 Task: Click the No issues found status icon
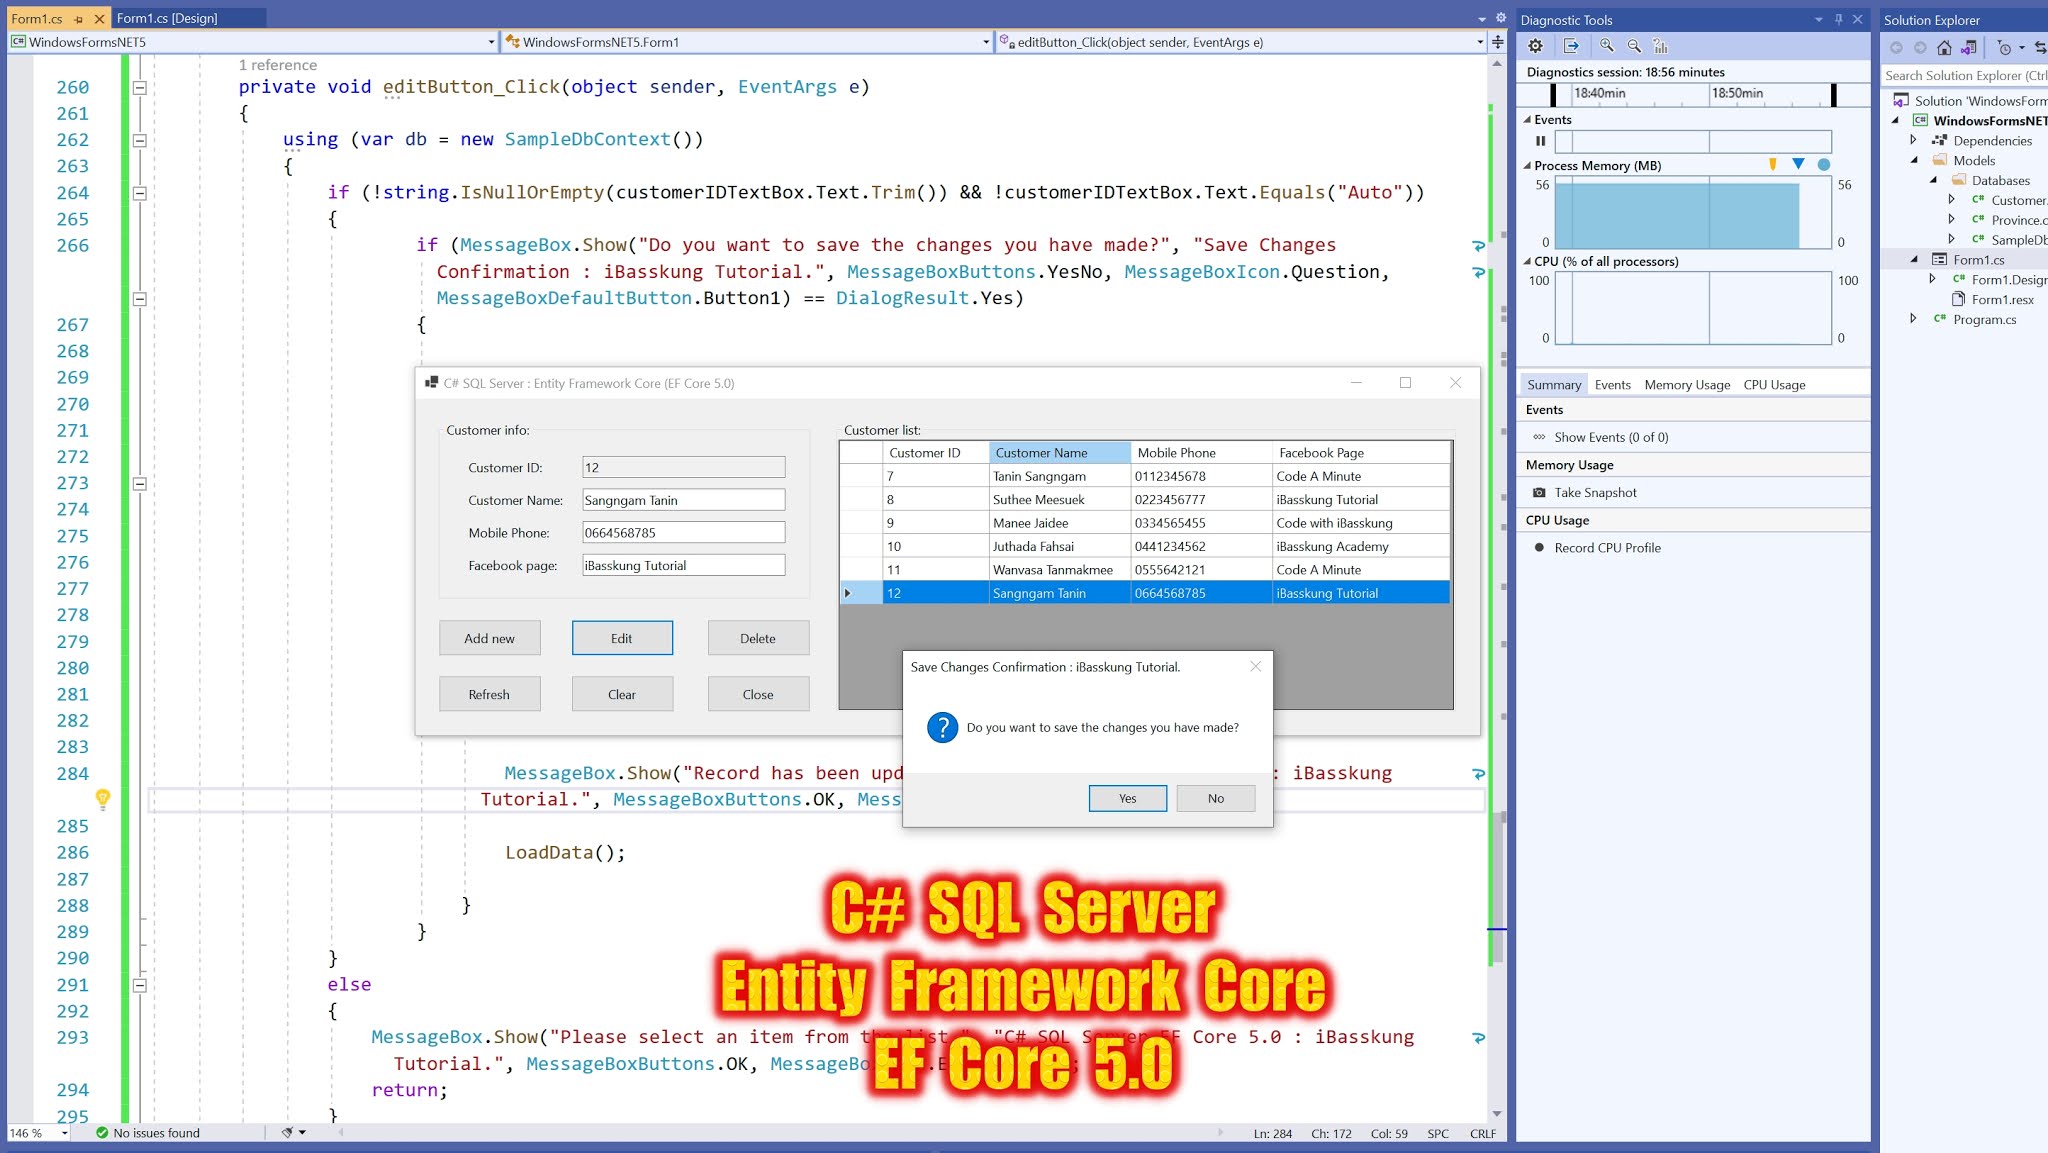point(102,1133)
